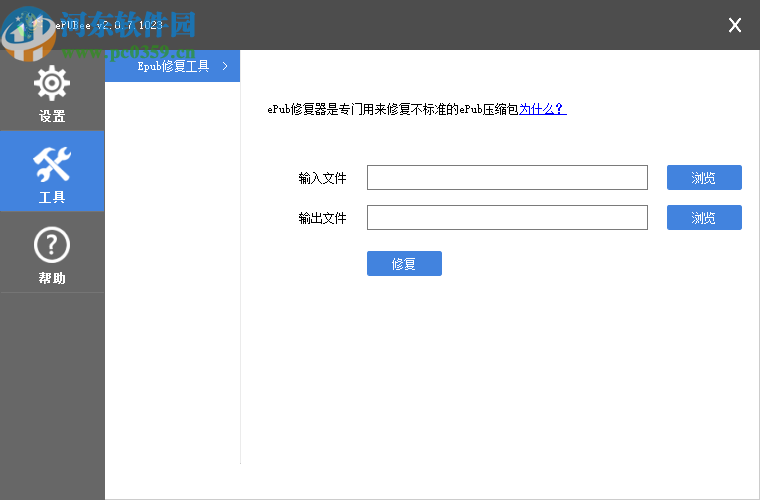Click 浏览 button next to 输入文件

click(704, 177)
